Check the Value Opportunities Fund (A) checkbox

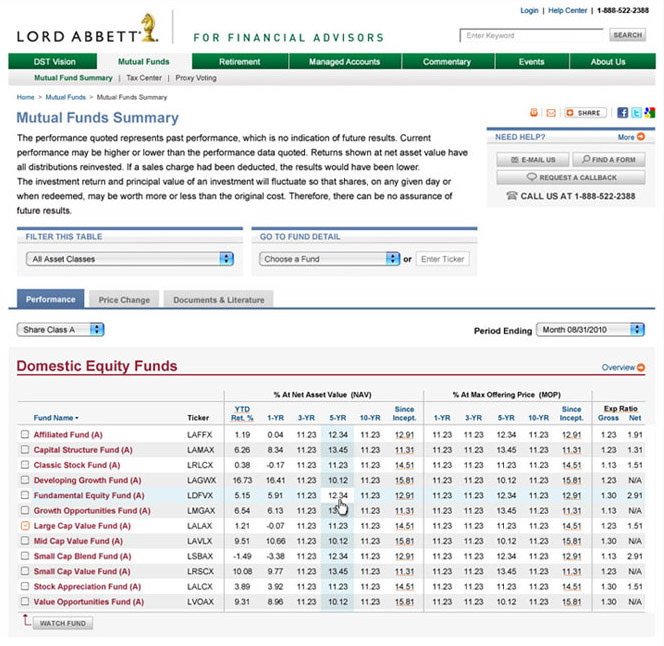25,601
